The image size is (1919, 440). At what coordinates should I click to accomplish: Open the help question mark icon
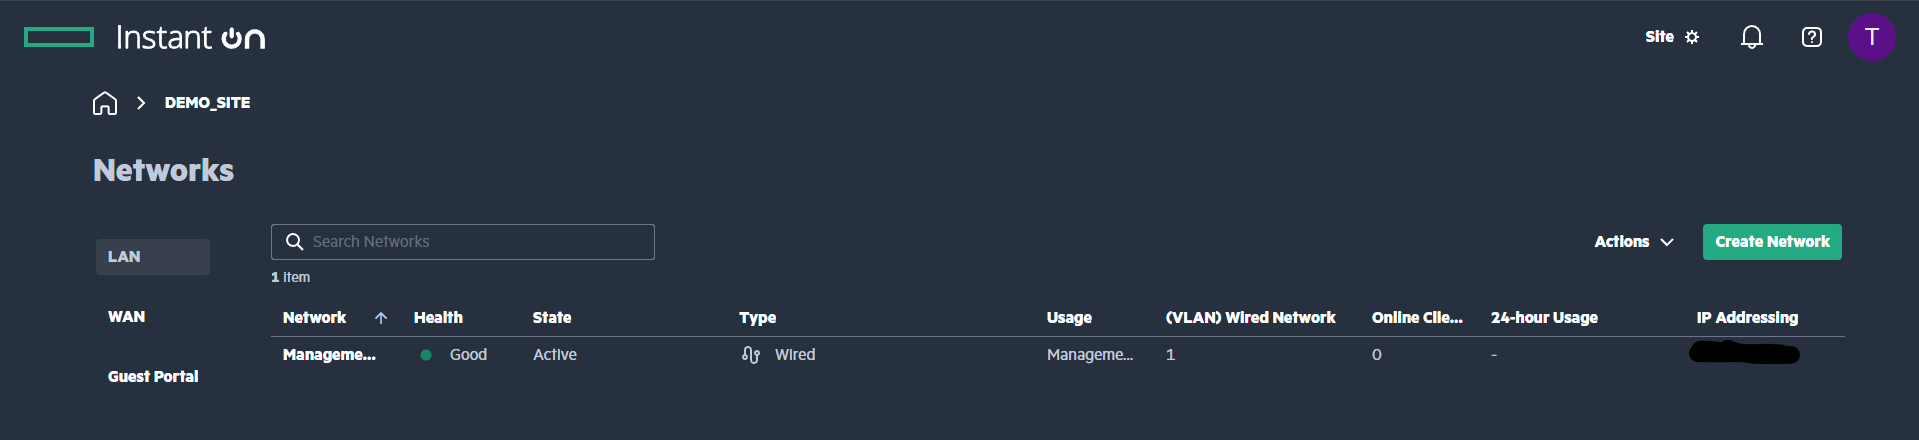click(1811, 37)
